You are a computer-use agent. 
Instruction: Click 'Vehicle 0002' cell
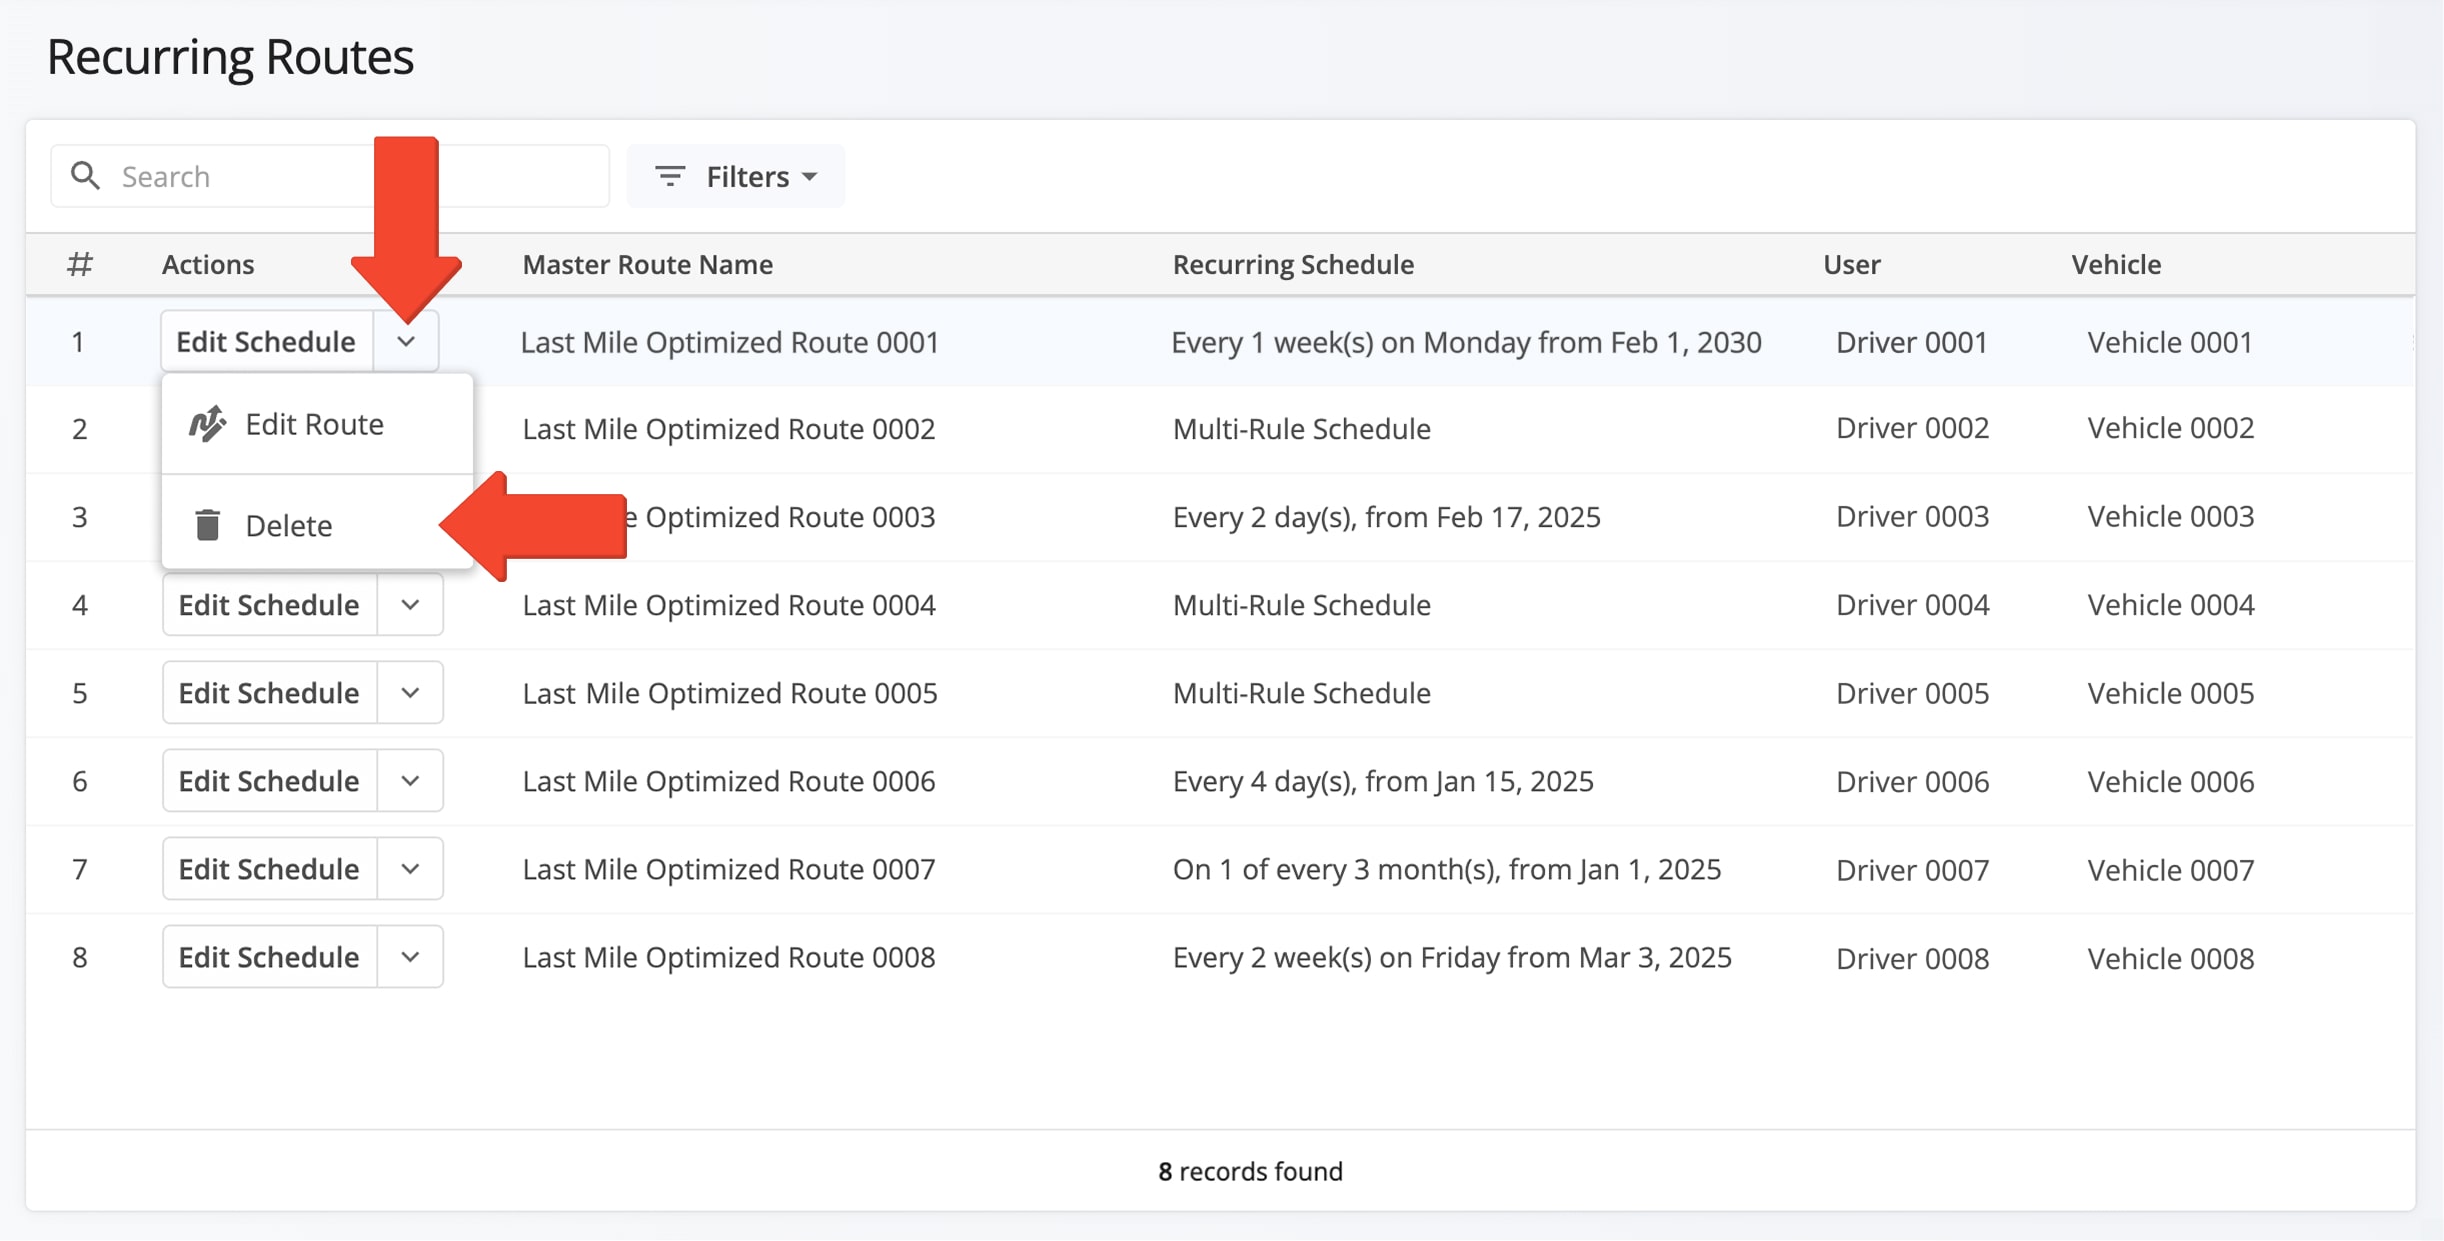(2170, 428)
